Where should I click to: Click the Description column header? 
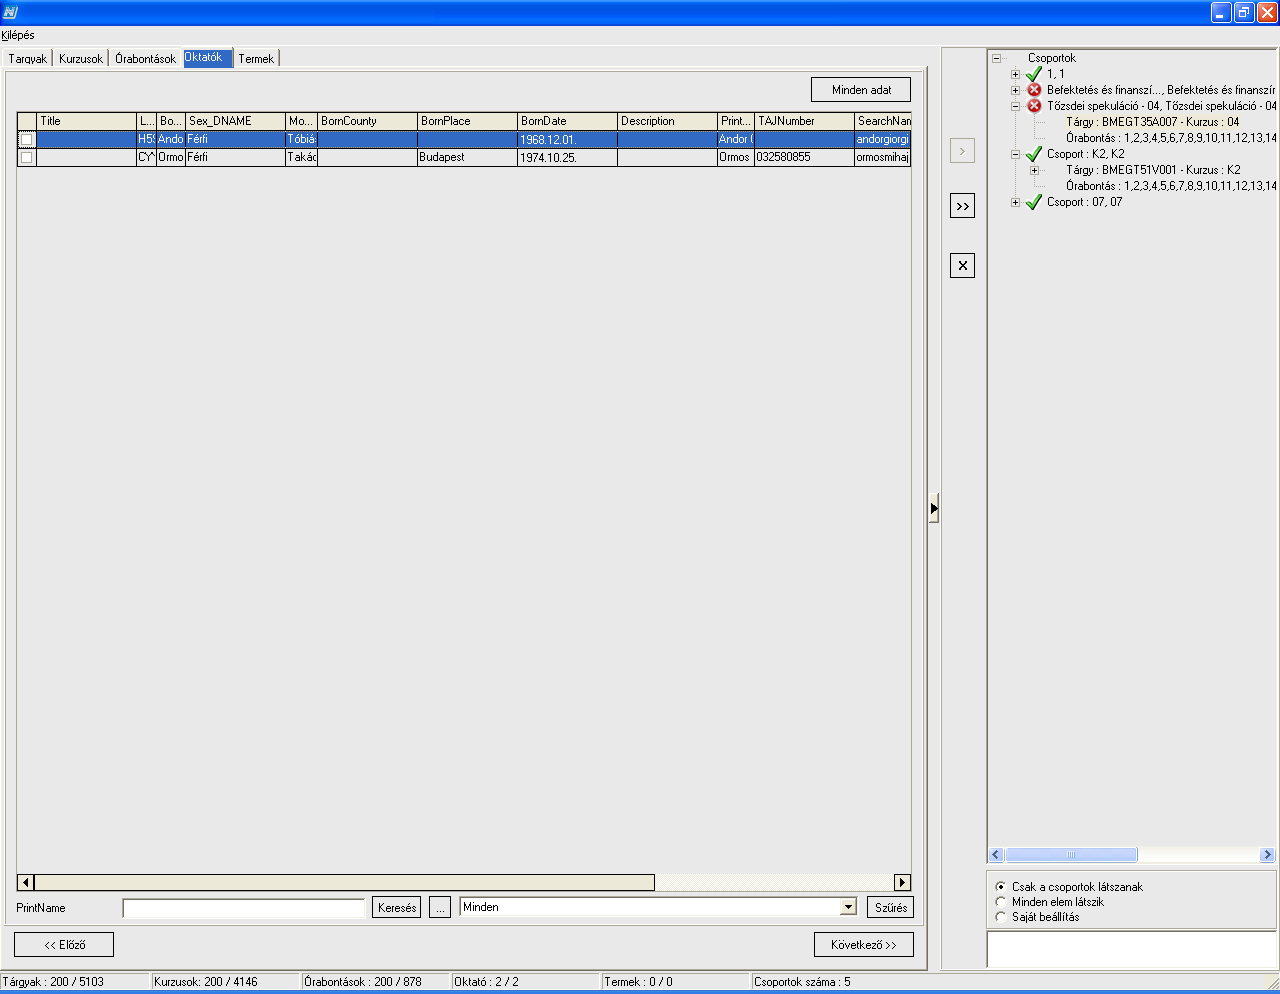(667, 121)
